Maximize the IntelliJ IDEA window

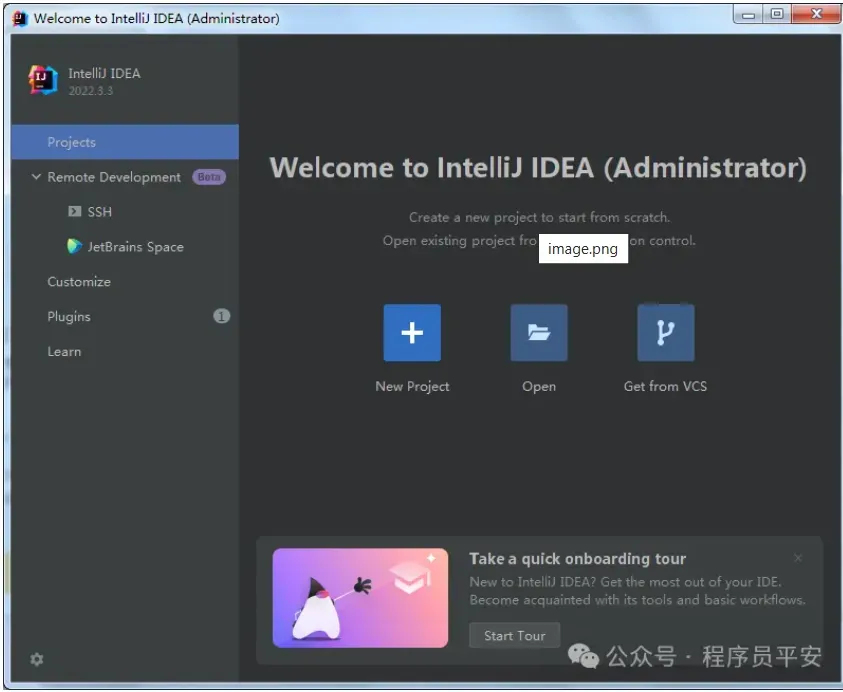[777, 15]
